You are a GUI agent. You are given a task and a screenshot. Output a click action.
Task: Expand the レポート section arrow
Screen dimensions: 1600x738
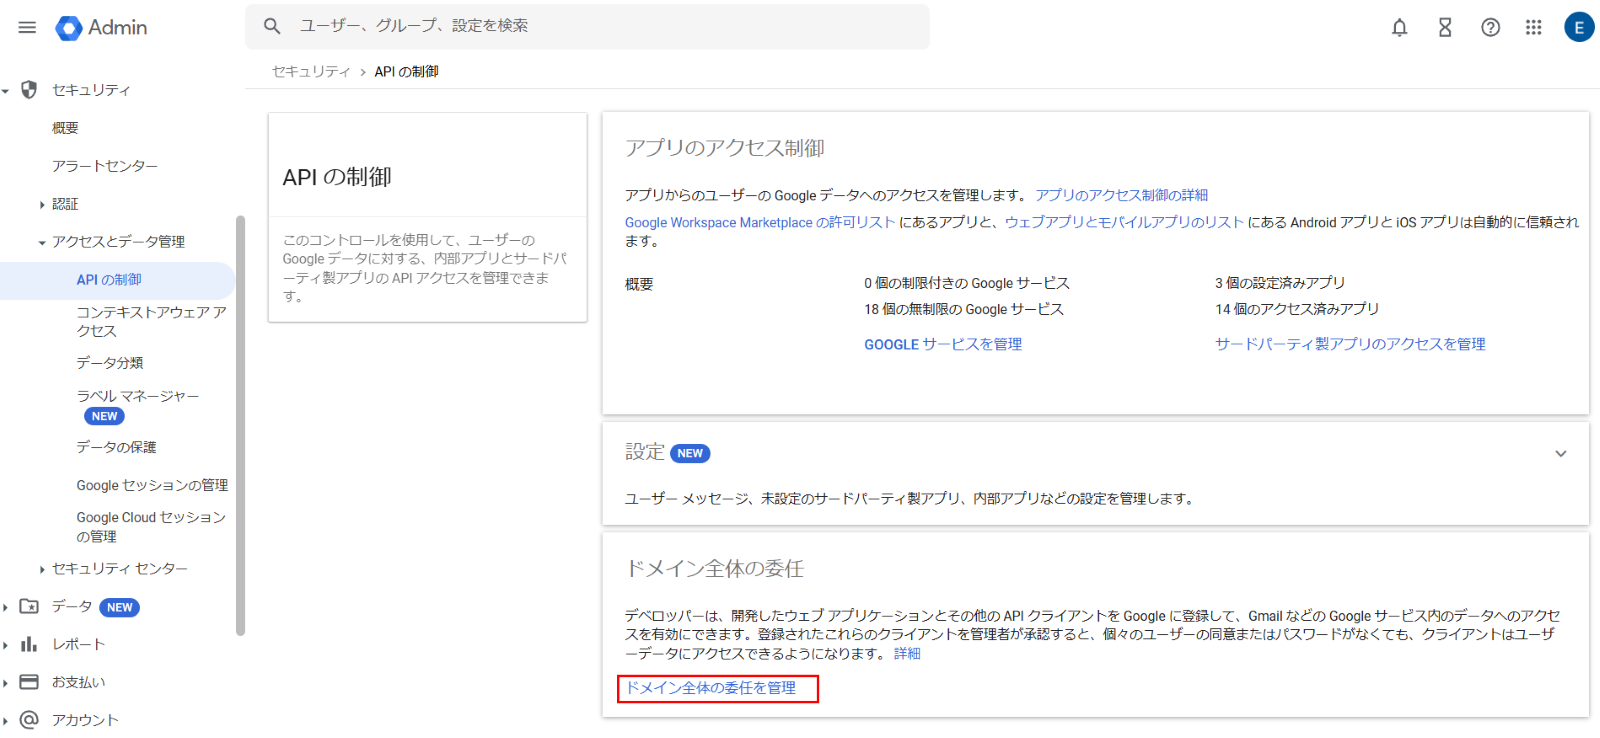tap(6, 645)
